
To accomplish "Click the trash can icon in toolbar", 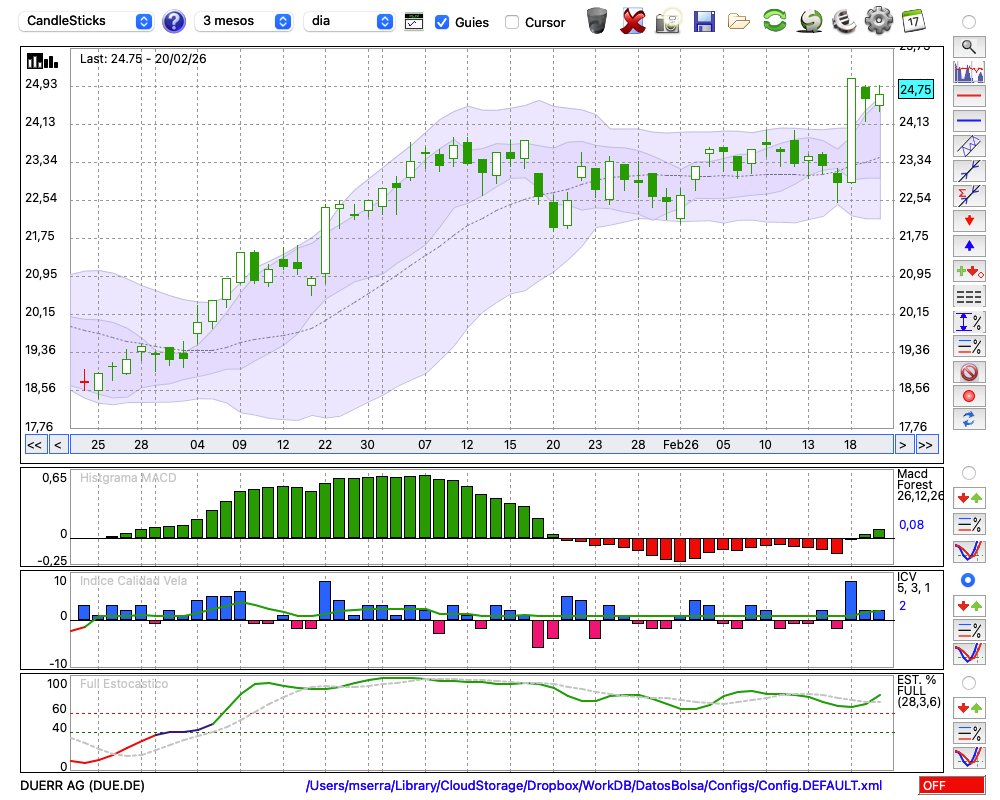I will click(x=597, y=20).
